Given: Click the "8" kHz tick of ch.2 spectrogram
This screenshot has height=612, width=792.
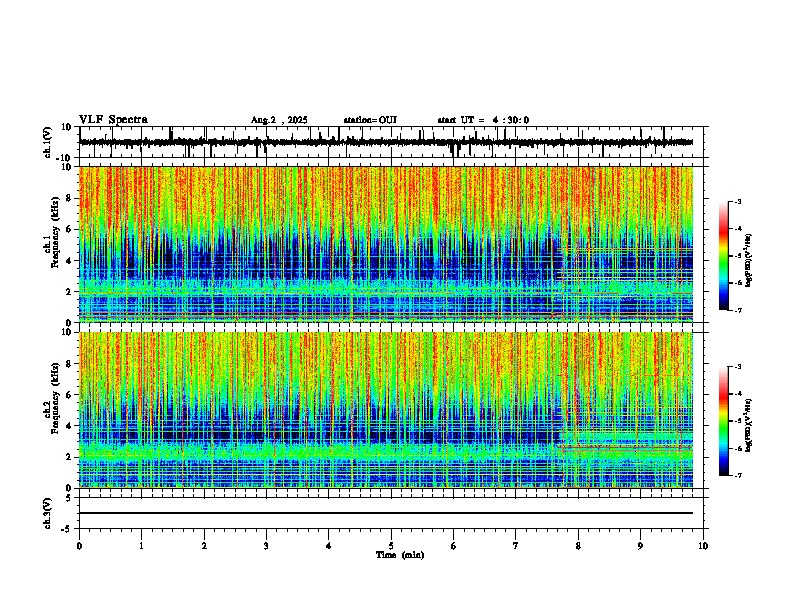Looking at the screenshot, I should tap(69, 364).
